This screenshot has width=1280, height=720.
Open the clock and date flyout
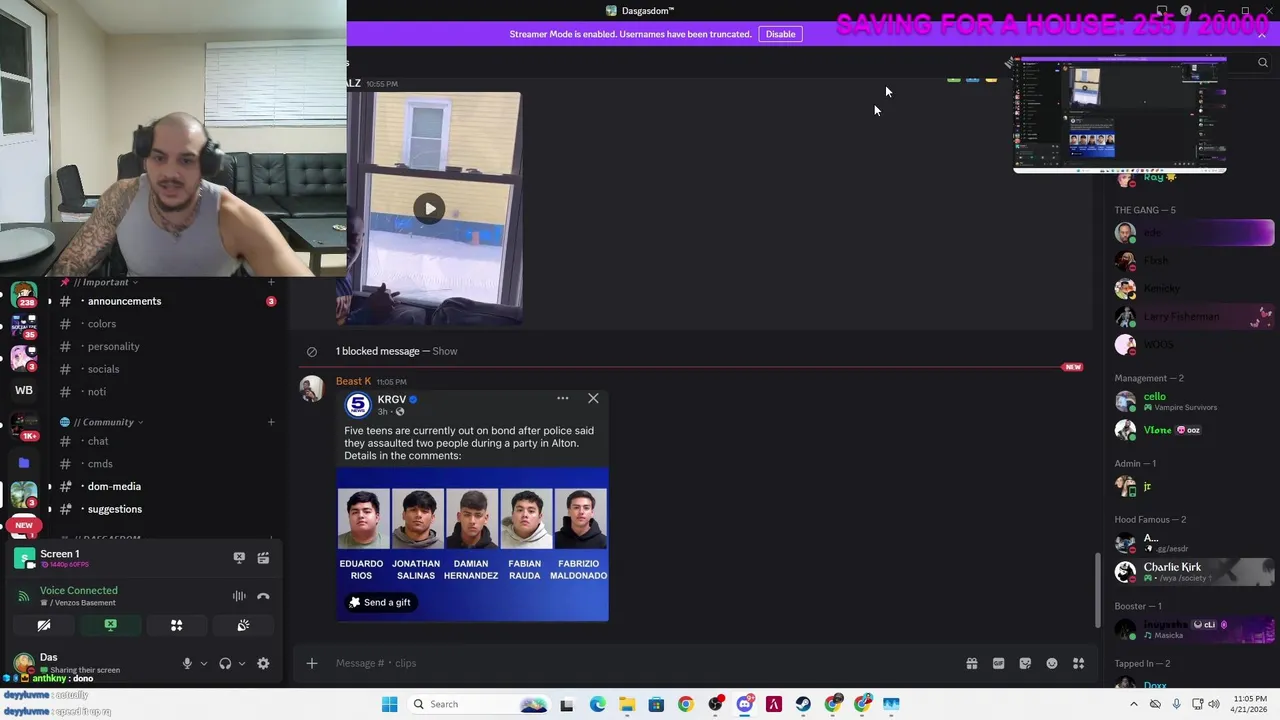coord(1250,704)
